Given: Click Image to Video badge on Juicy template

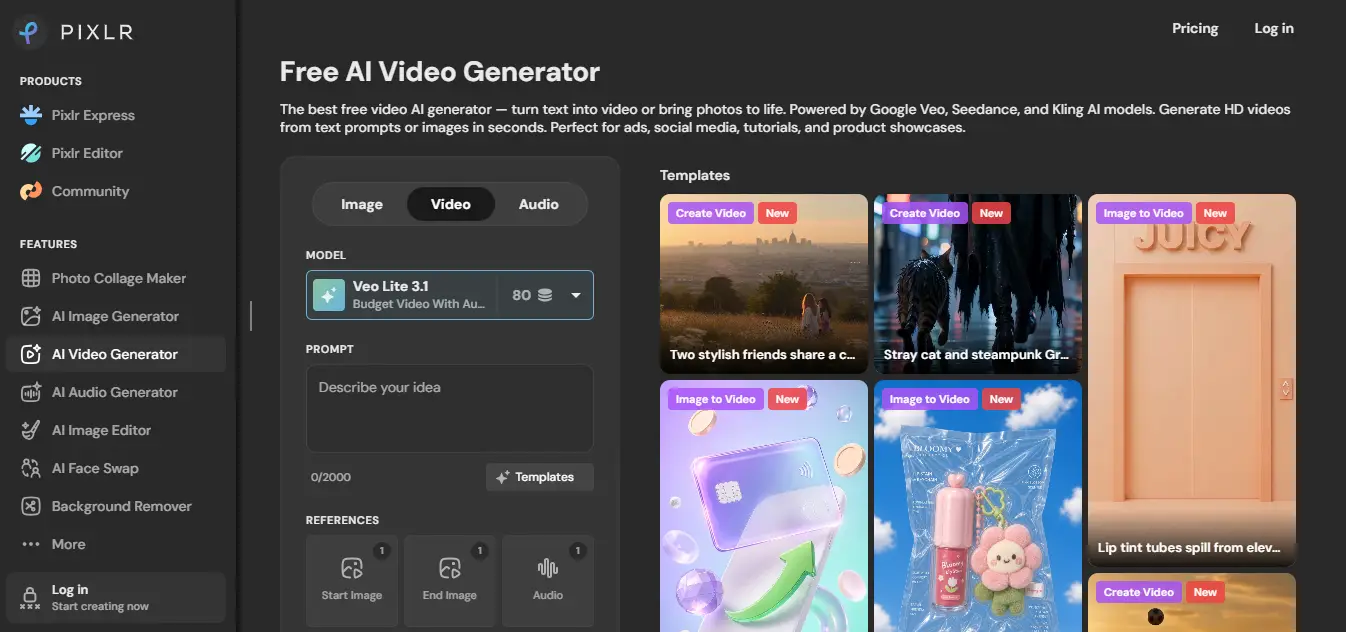Looking at the screenshot, I should pyautogui.click(x=1143, y=213).
